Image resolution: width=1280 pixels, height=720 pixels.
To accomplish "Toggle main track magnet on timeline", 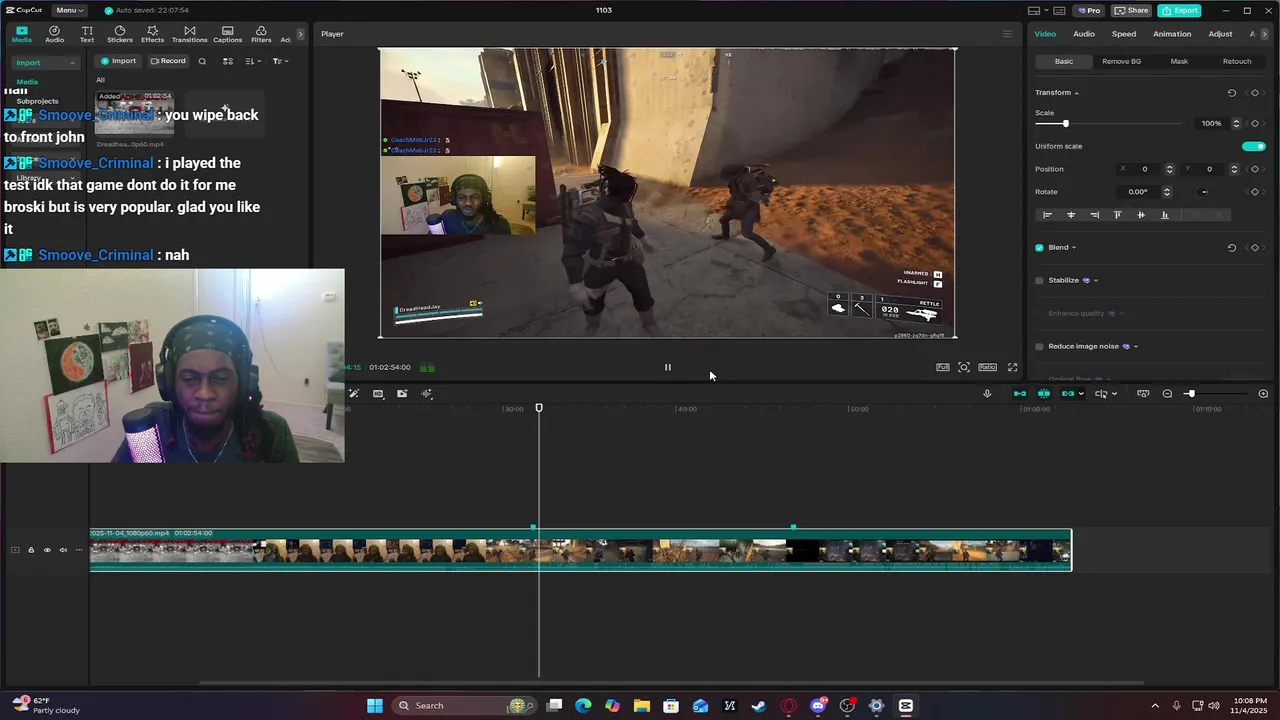I will click(x=1020, y=394).
